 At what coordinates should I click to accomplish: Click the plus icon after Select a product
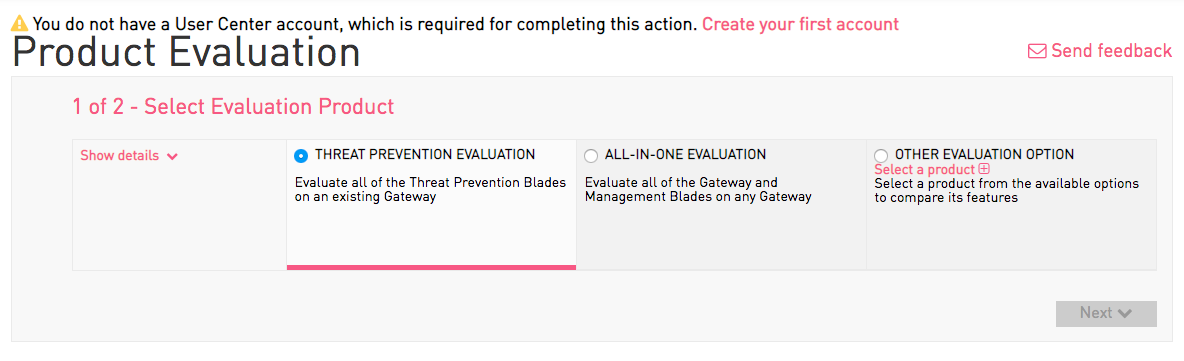(984, 169)
